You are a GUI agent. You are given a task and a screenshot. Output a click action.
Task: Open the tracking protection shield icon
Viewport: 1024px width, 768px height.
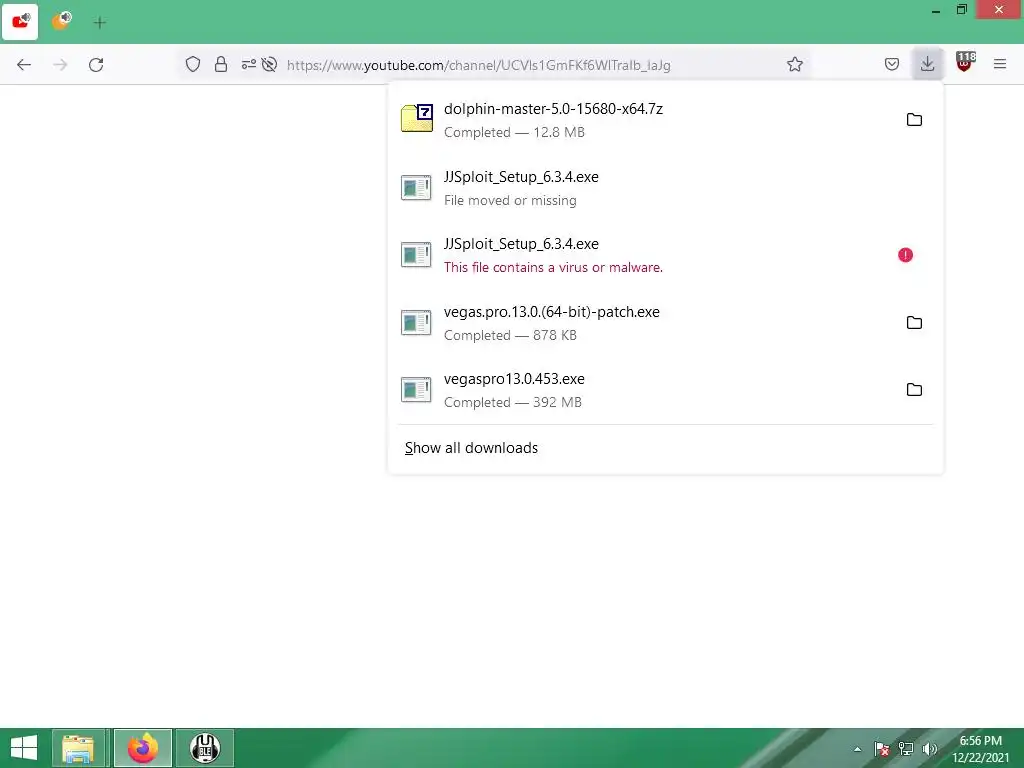click(193, 64)
